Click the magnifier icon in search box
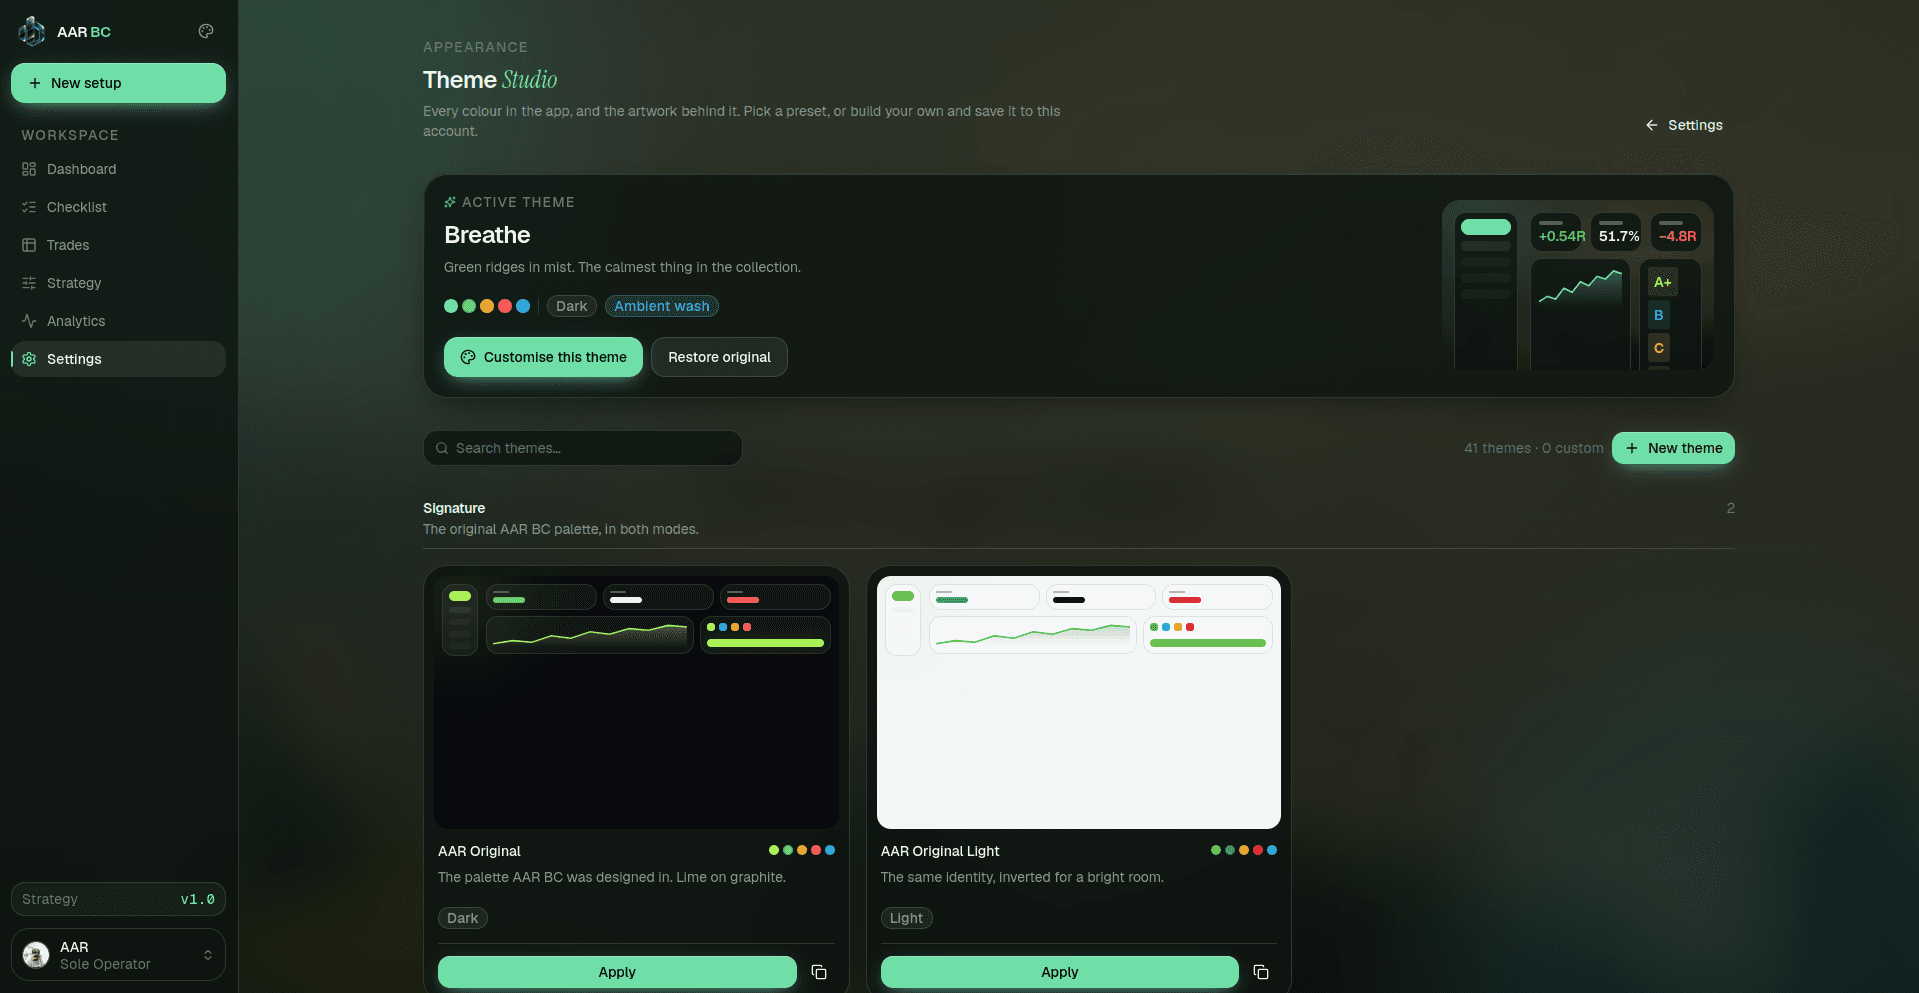1919x993 pixels. point(442,448)
